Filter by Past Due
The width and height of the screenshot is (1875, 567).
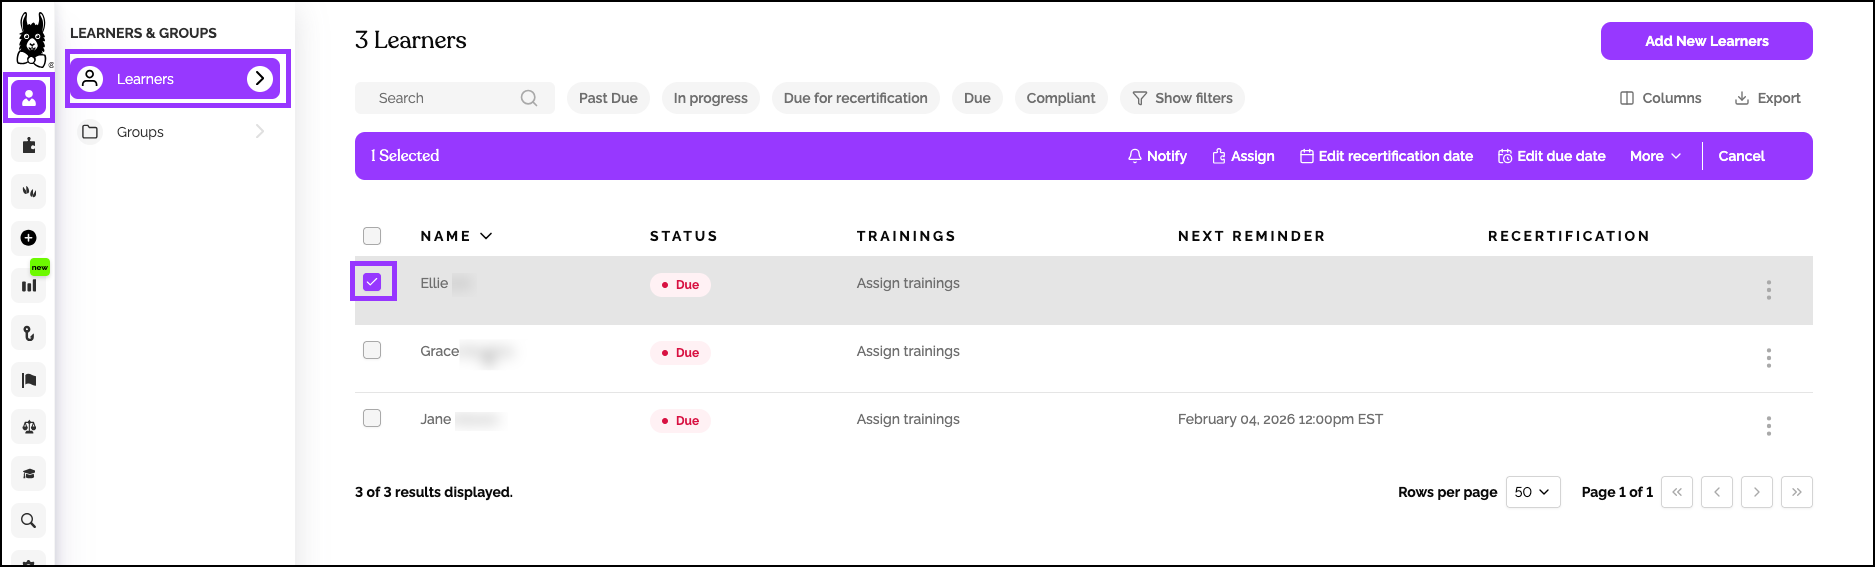(x=608, y=98)
